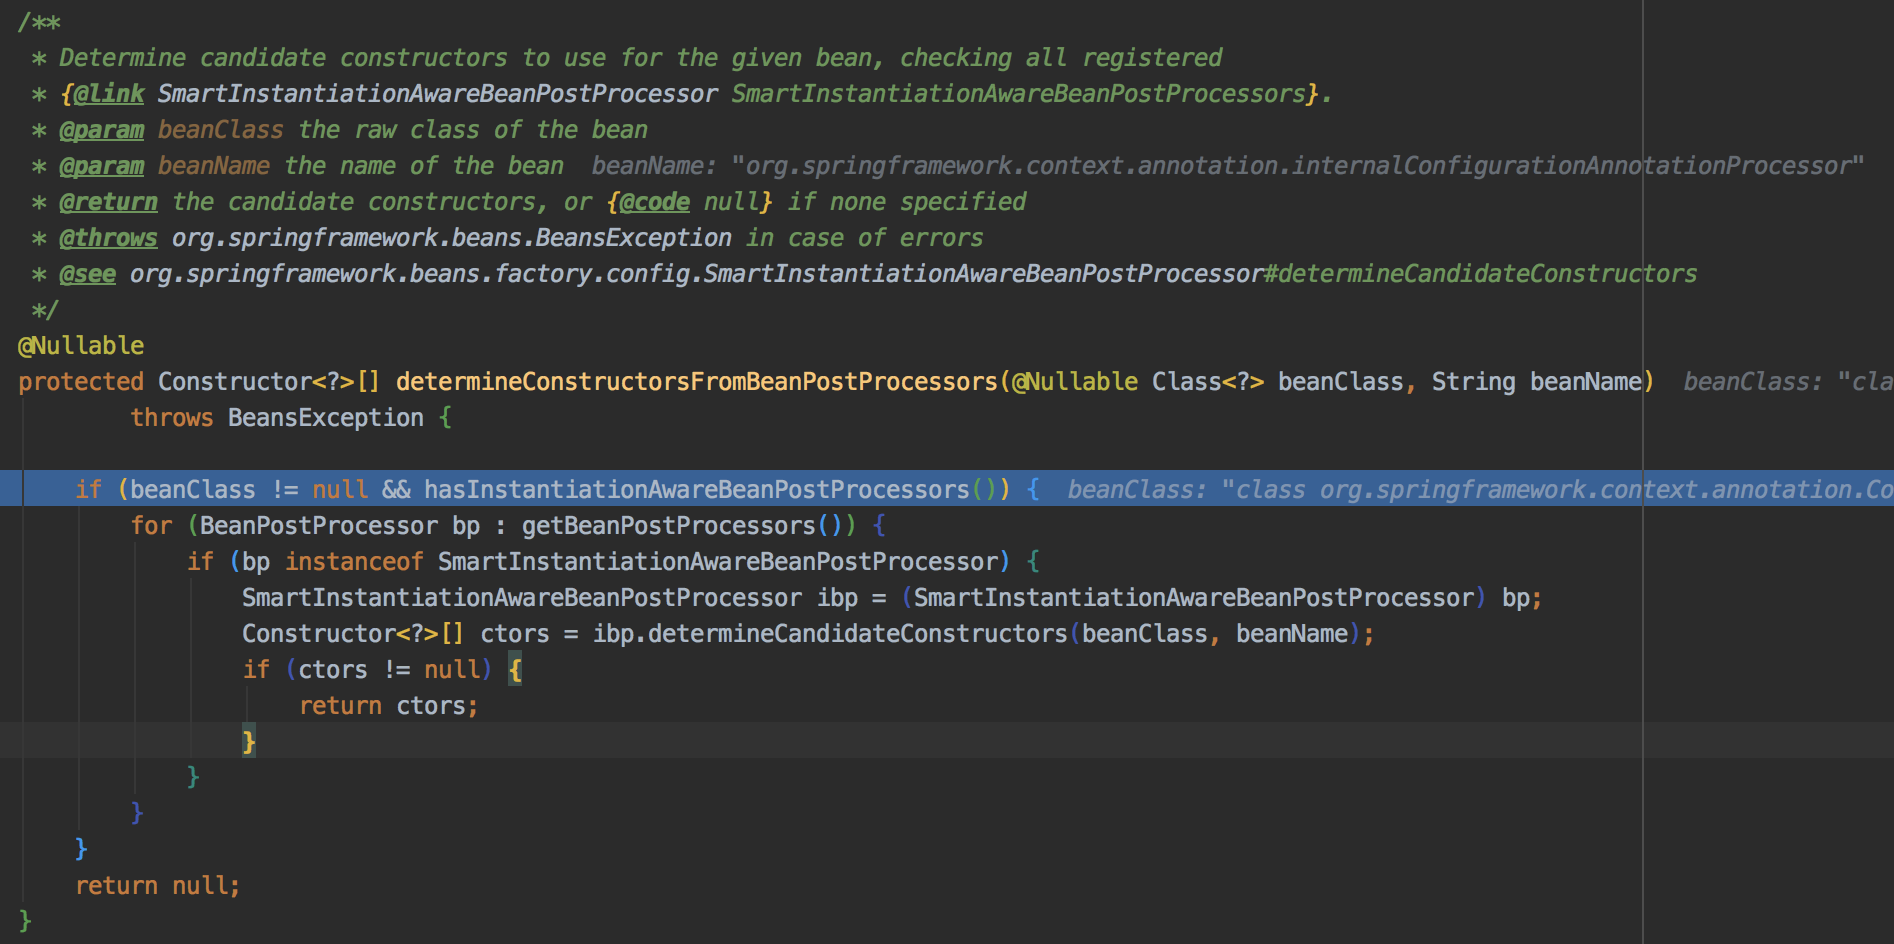Click the @see Javadoc tag
This screenshot has width=1894, height=944.
[88, 274]
